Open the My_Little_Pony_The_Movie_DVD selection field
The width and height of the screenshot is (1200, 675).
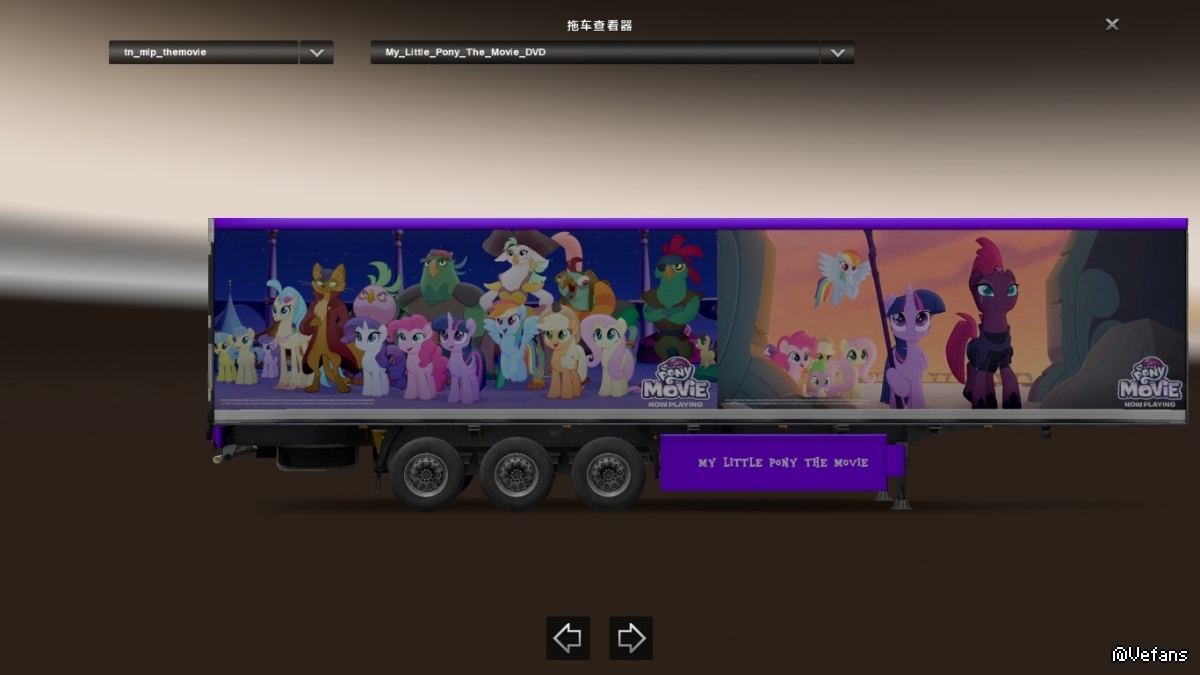595,52
